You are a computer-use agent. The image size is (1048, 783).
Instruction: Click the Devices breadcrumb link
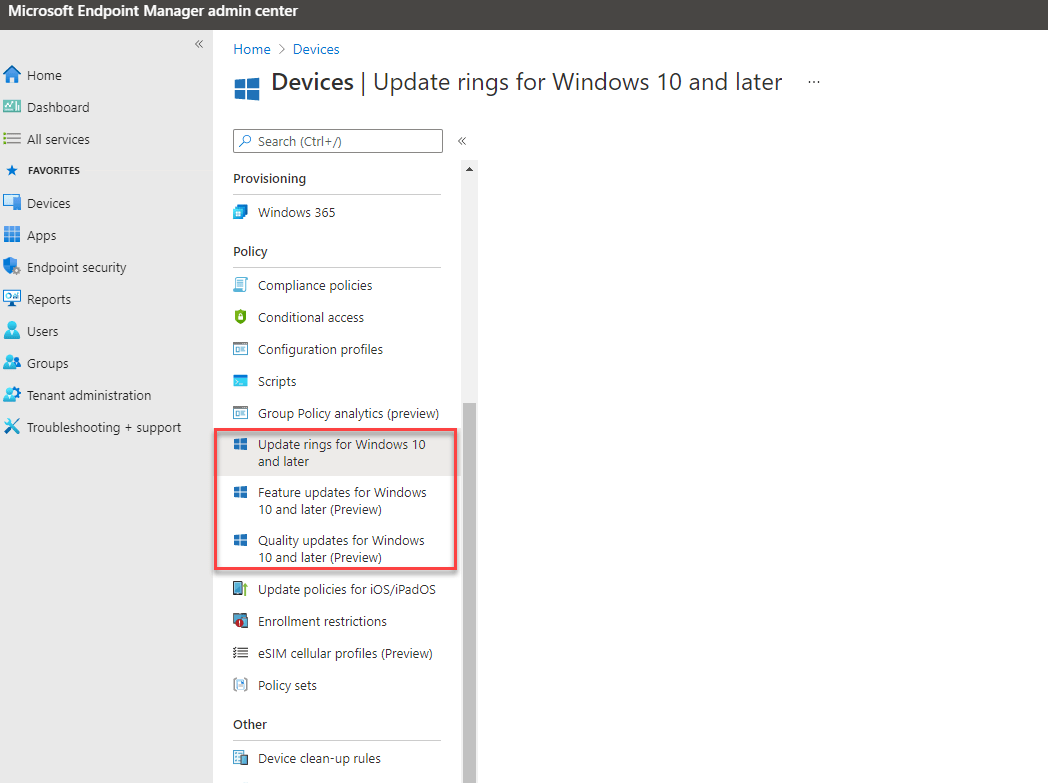pos(316,49)
